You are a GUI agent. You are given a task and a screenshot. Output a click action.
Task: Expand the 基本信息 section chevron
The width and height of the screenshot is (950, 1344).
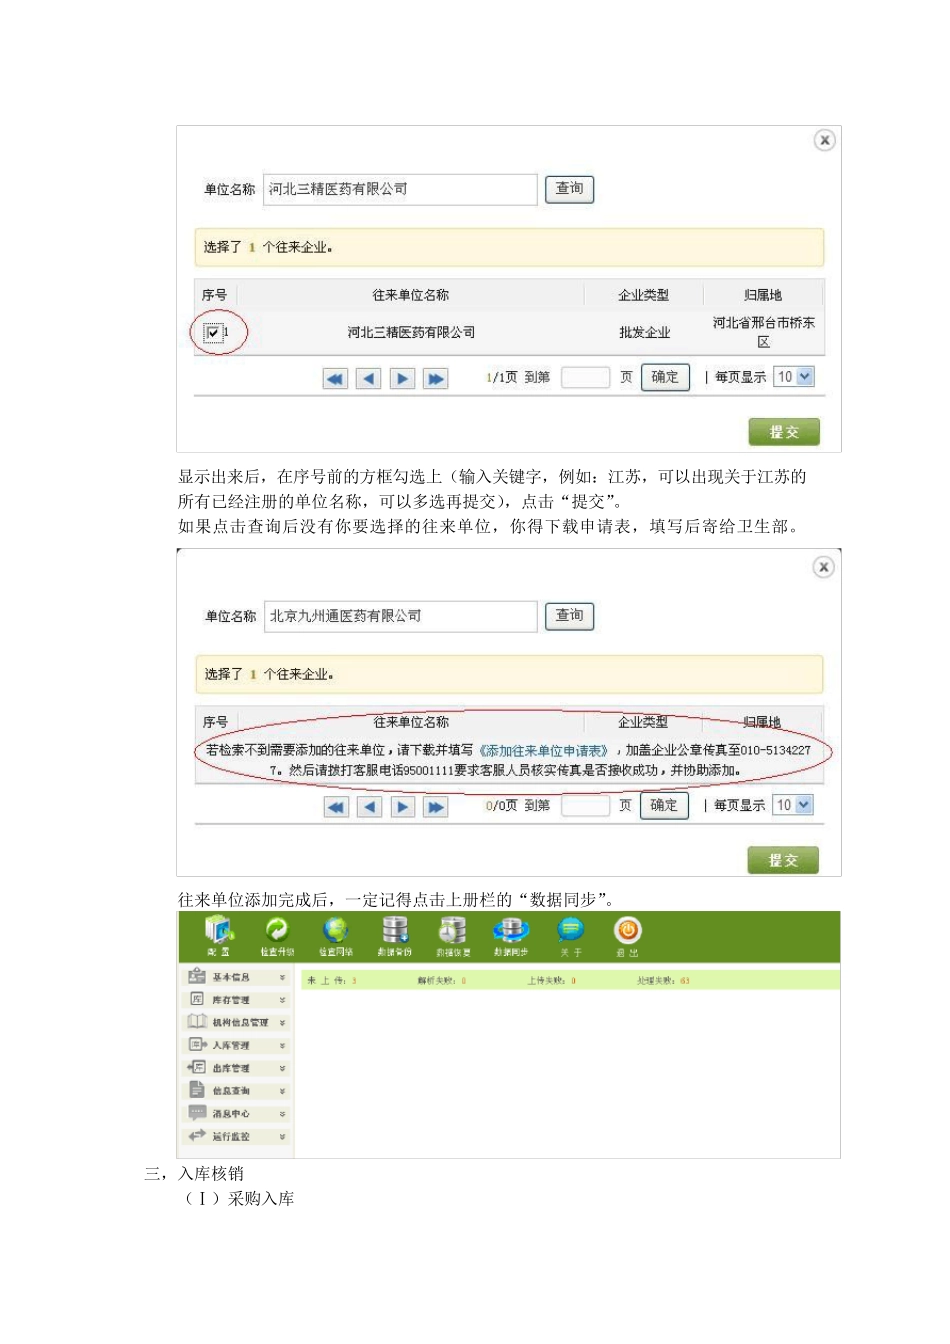(282, 977)
